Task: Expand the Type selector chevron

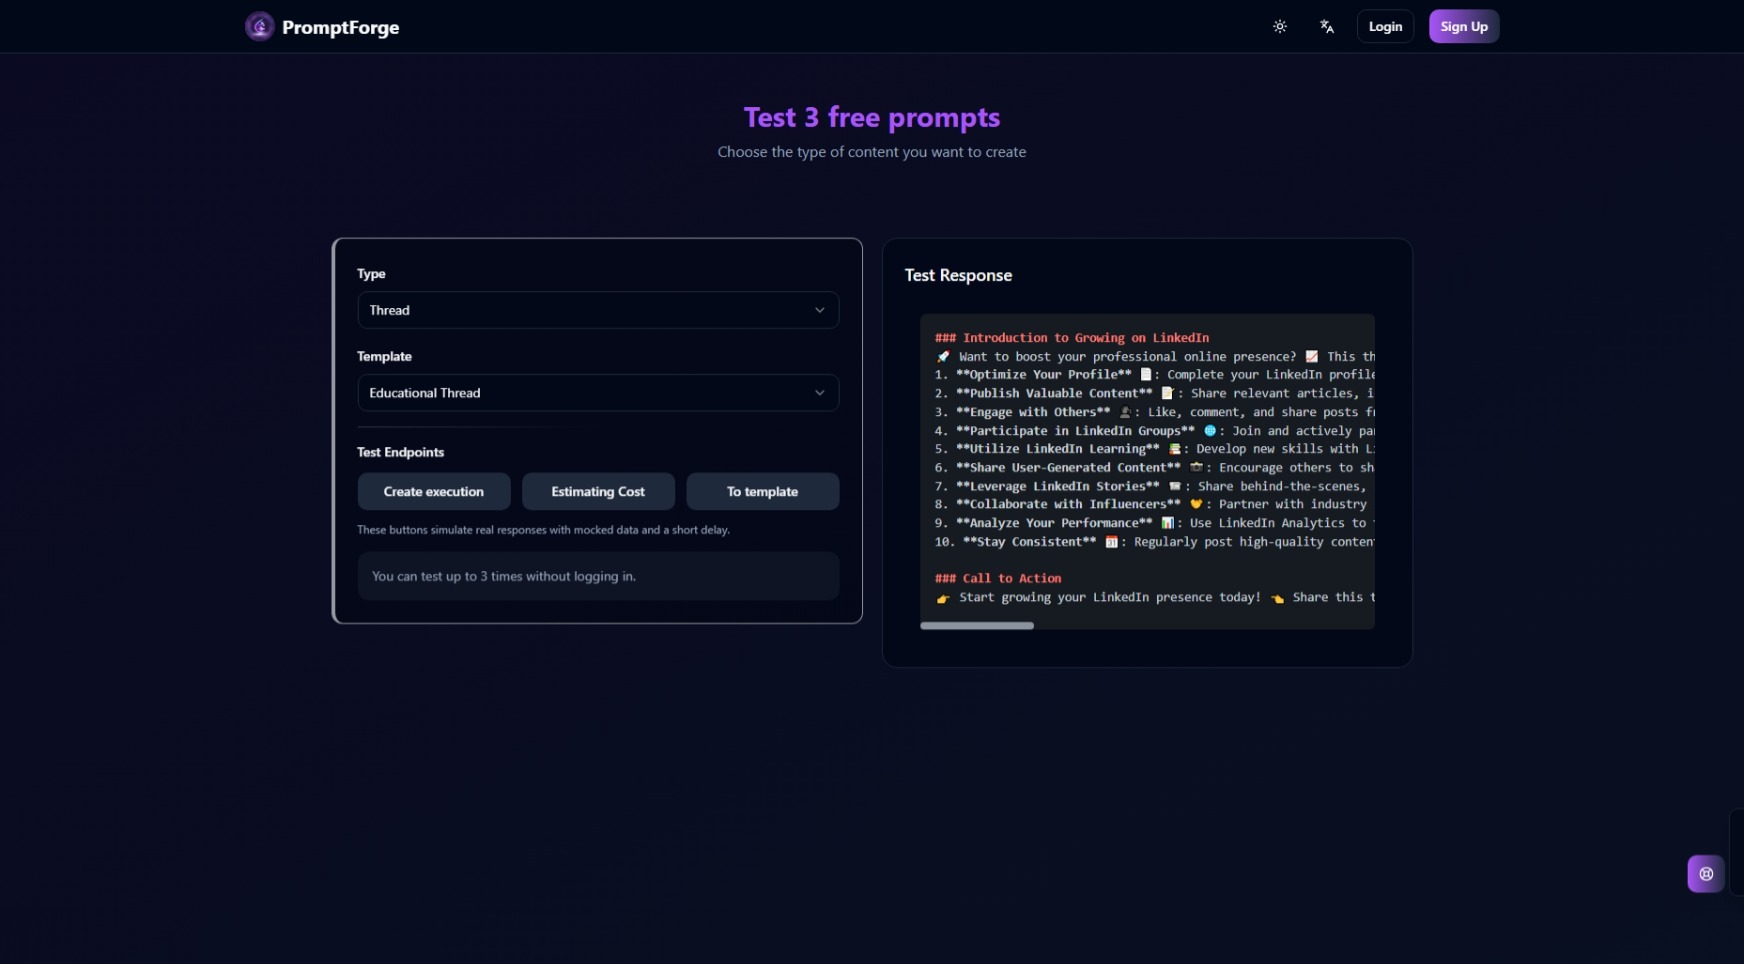Action: click(819, 310)
